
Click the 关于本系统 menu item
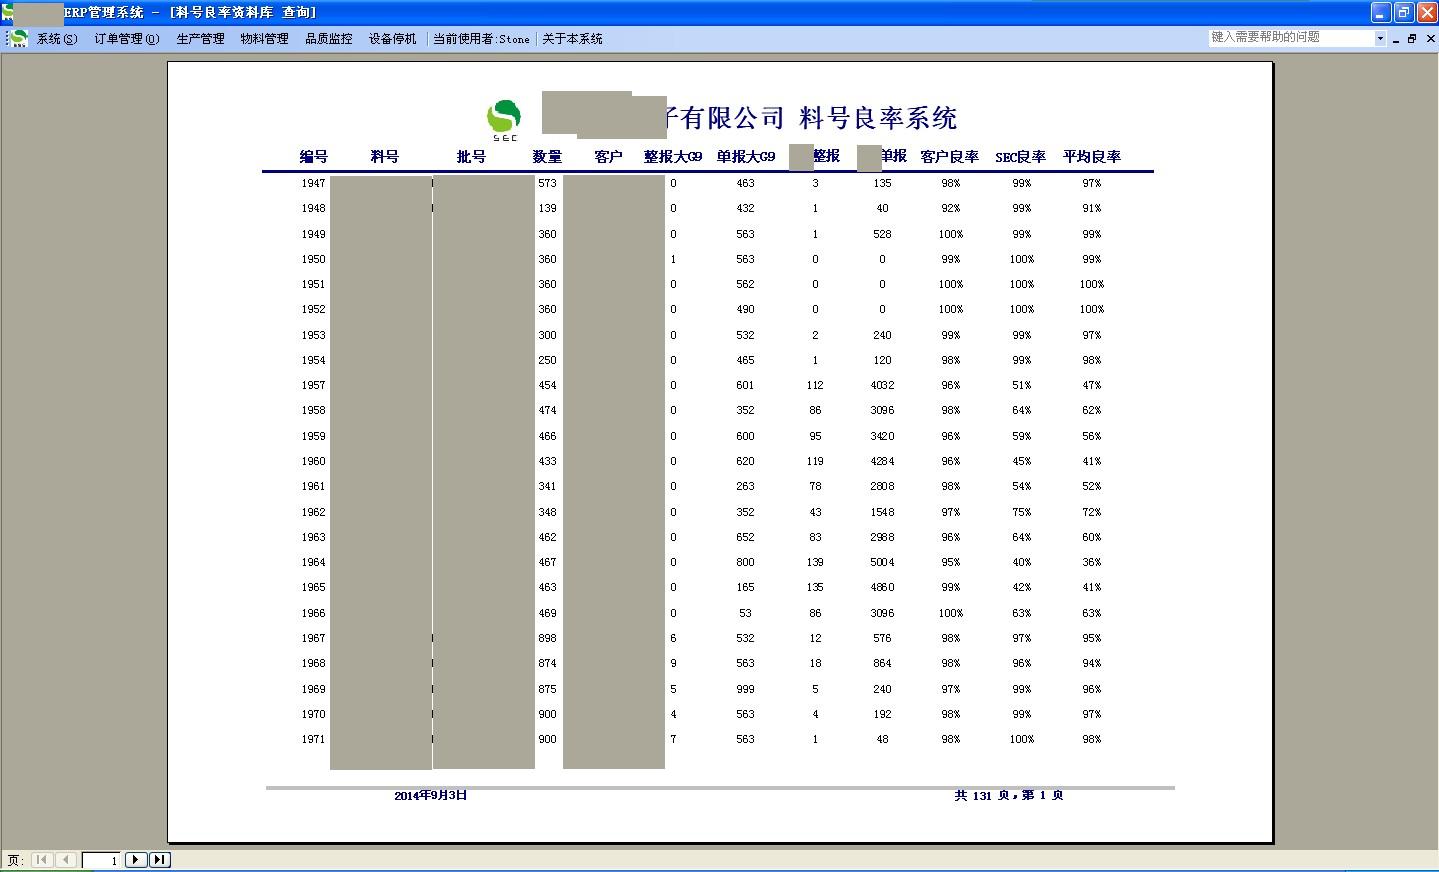pos(572,39)
